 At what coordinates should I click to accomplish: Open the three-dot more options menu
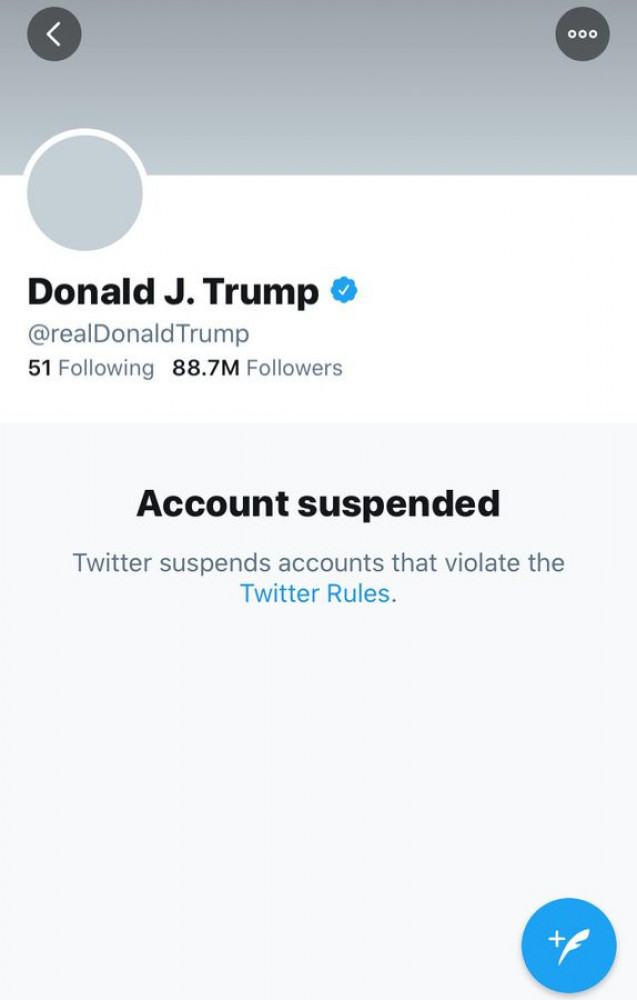click(x=582, y=34)
